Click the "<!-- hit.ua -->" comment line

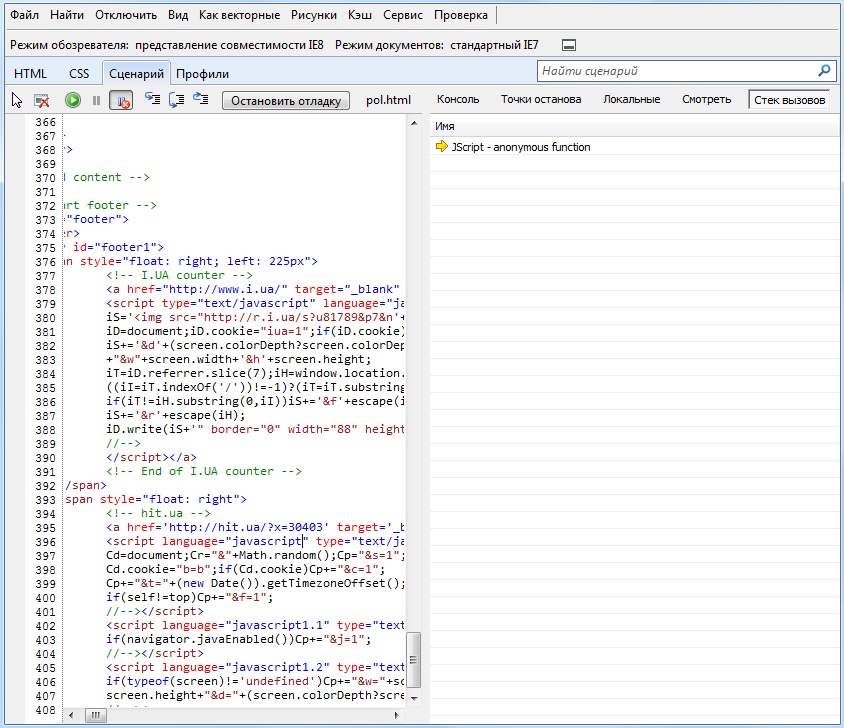[x=158, y=513]
